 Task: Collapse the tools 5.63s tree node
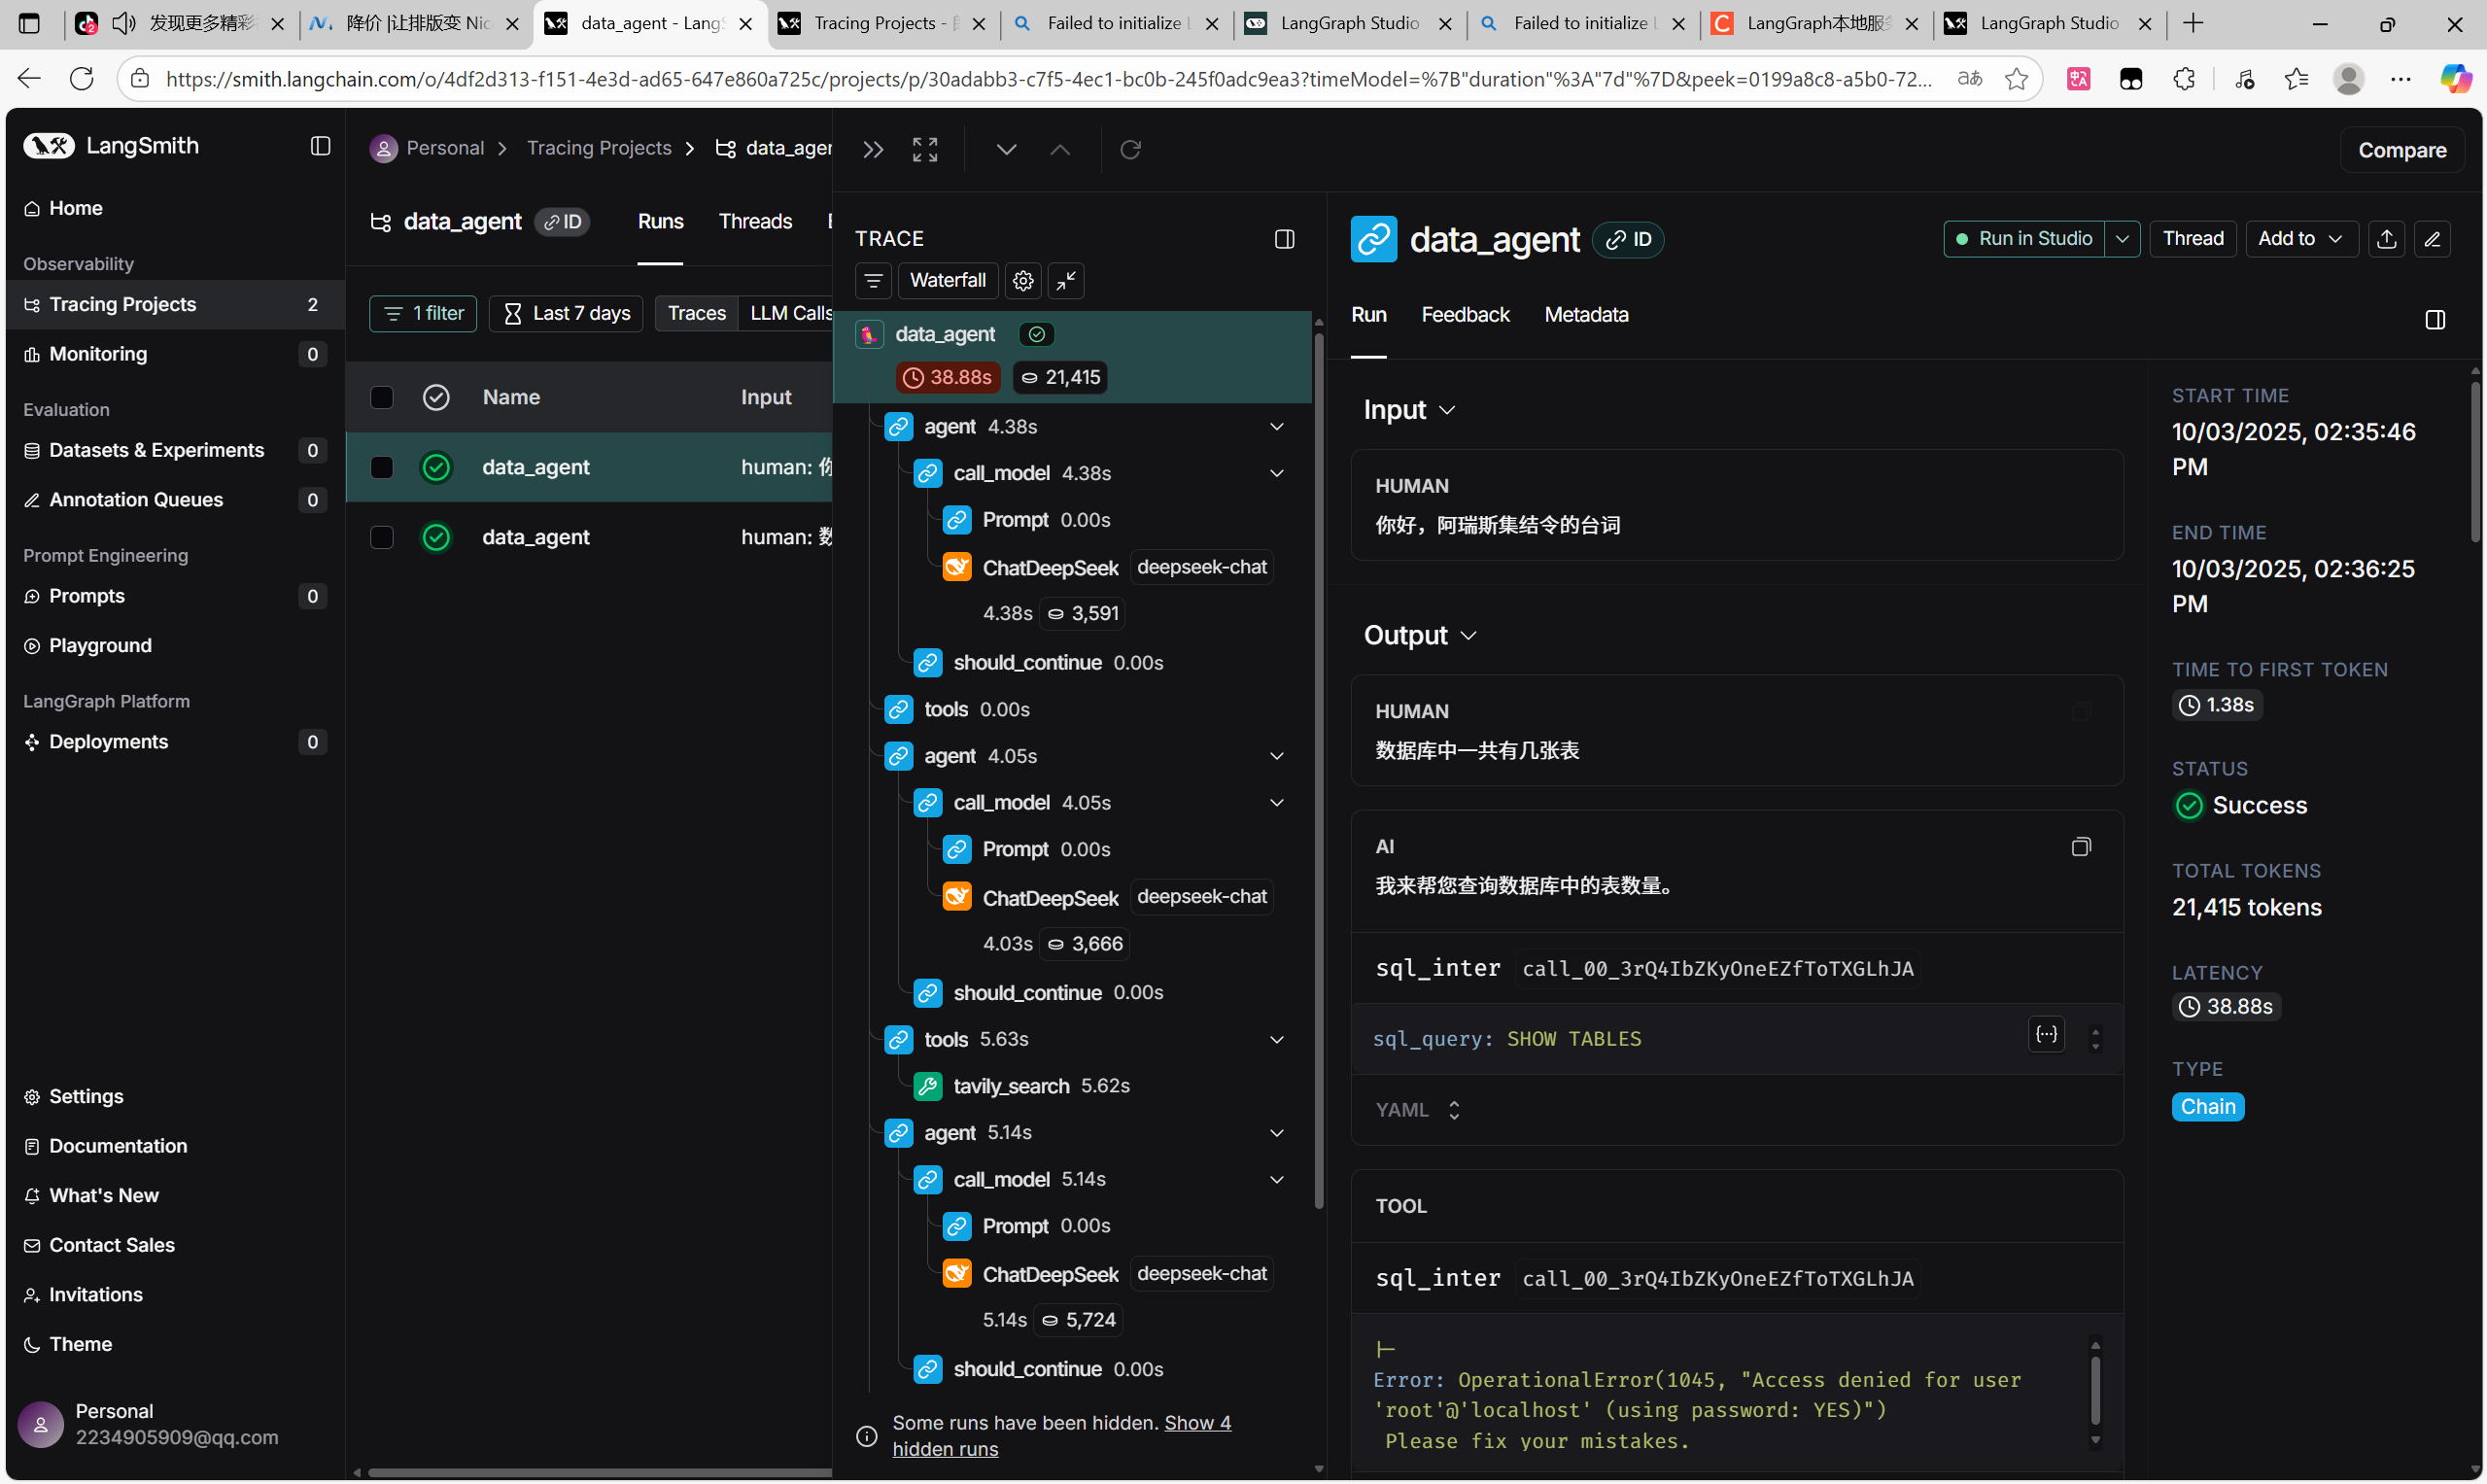pyautogui.click(x=1276, y=1039)
